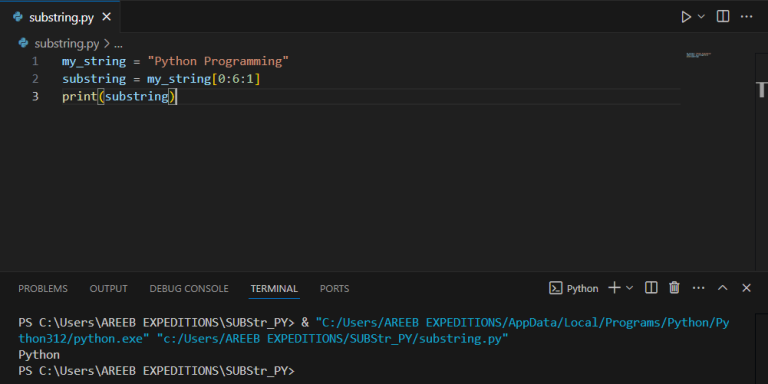Split the terminal pane

click(x=651, y=288)
